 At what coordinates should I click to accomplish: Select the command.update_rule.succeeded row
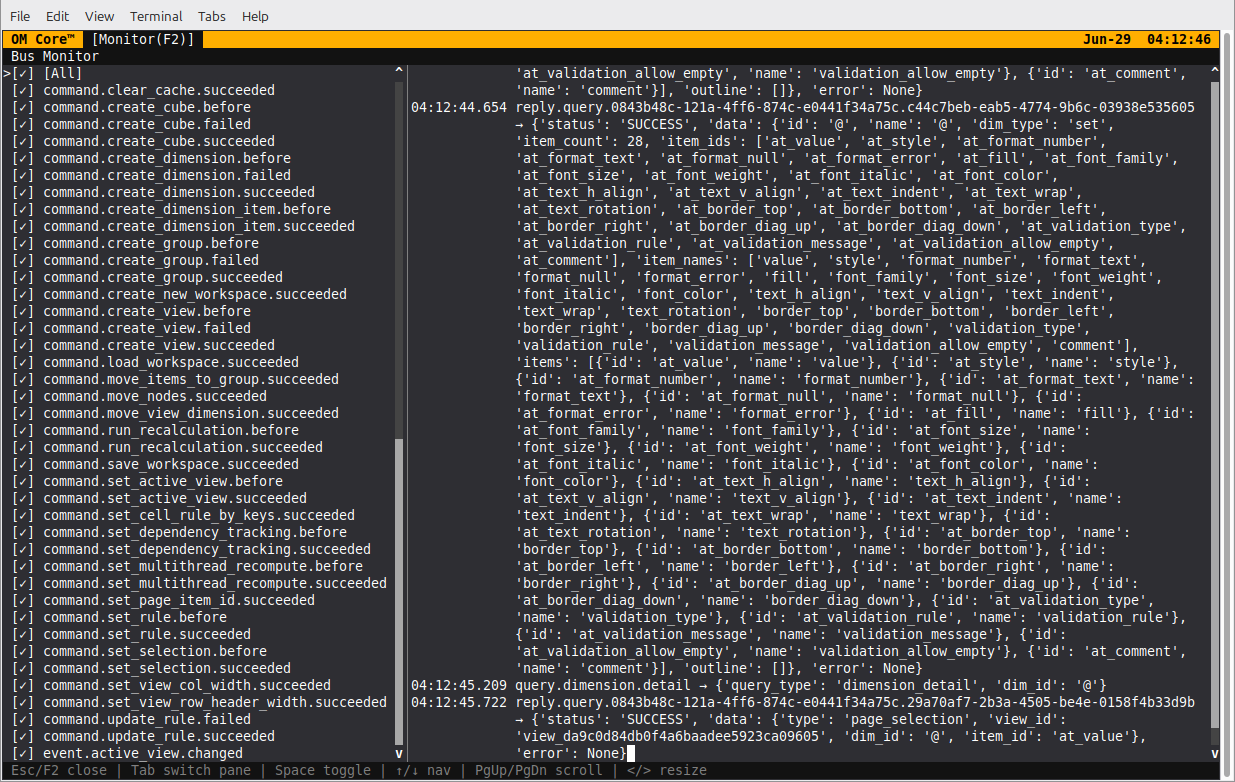point(199,736)
